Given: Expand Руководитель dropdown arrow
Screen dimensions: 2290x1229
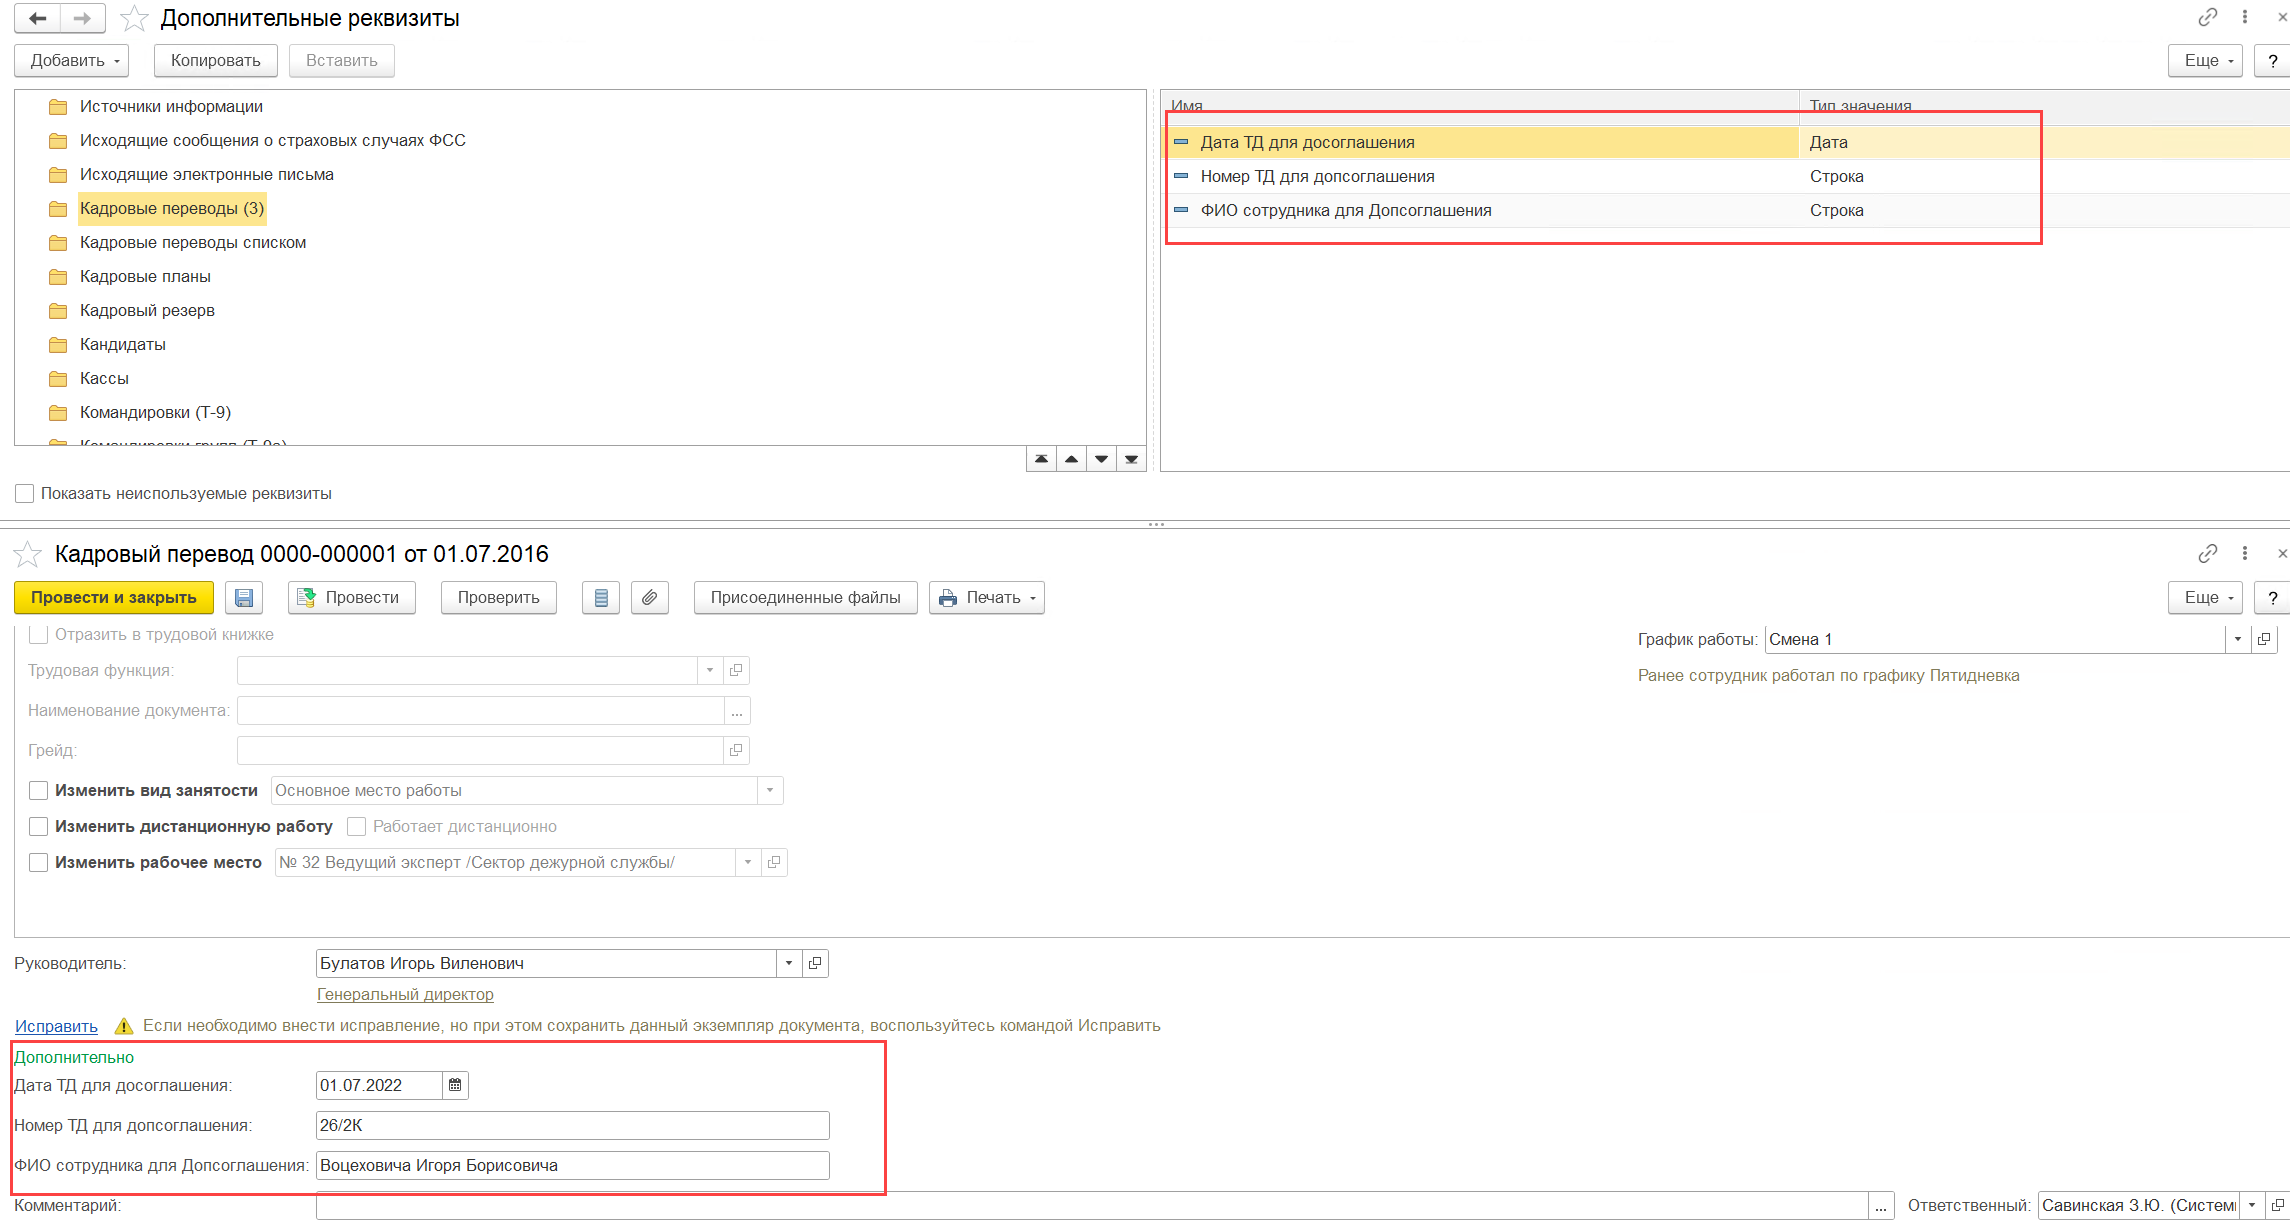Looking at the screenshot, I should point(789,963).
